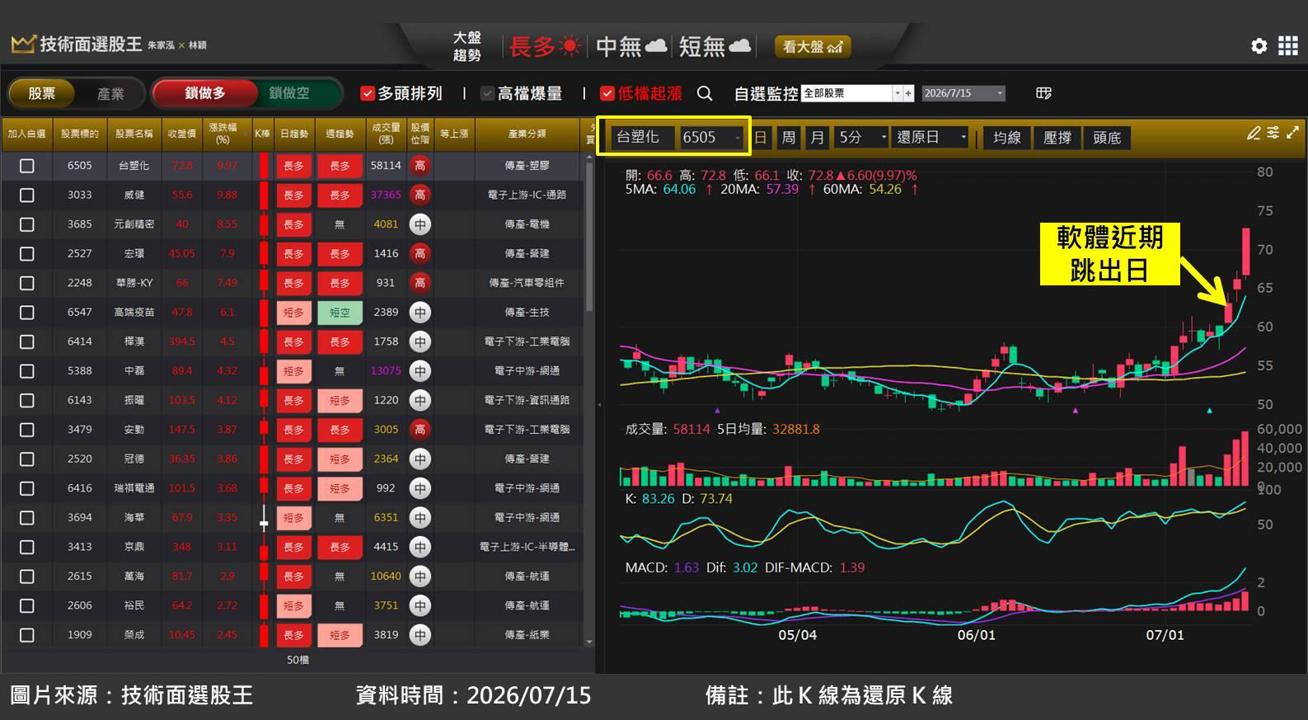The image size is (1308, 720).
Task: Check watchlist box for 6414 樺漢
Action: coord(27,342)
